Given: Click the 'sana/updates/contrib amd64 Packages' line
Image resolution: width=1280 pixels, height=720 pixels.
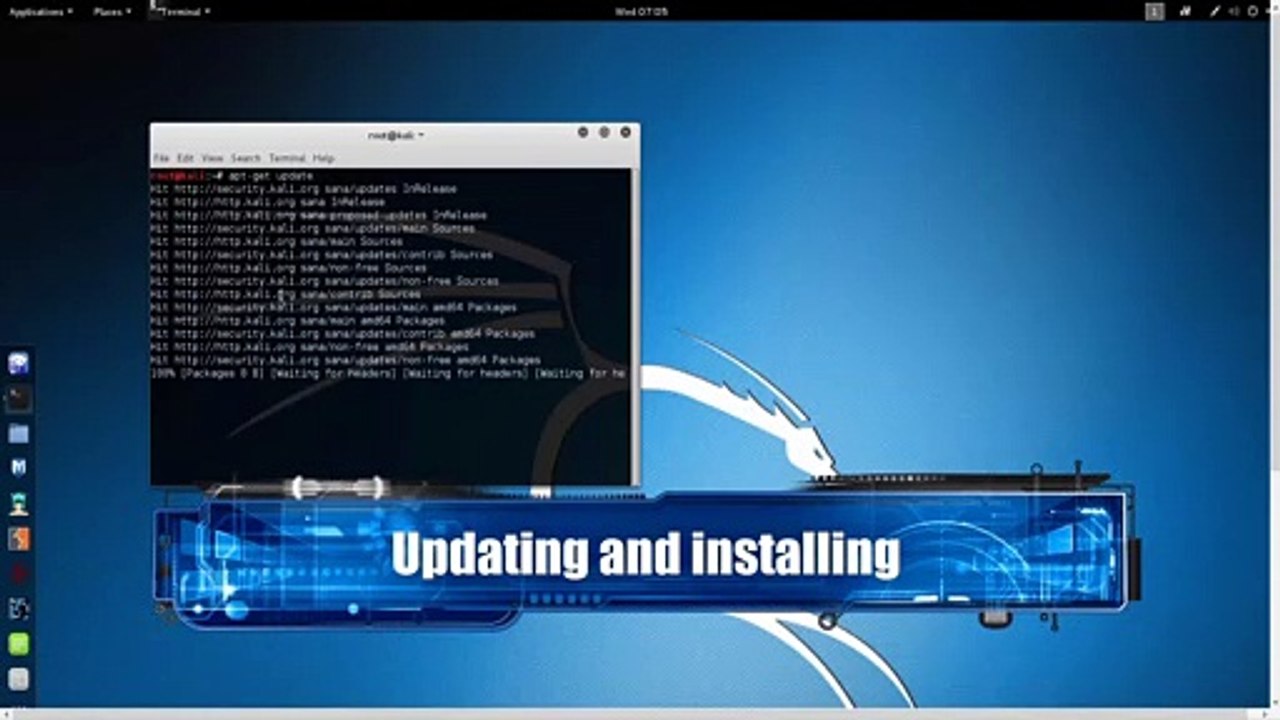Looking at the screenshot, I should coord(343,333).
